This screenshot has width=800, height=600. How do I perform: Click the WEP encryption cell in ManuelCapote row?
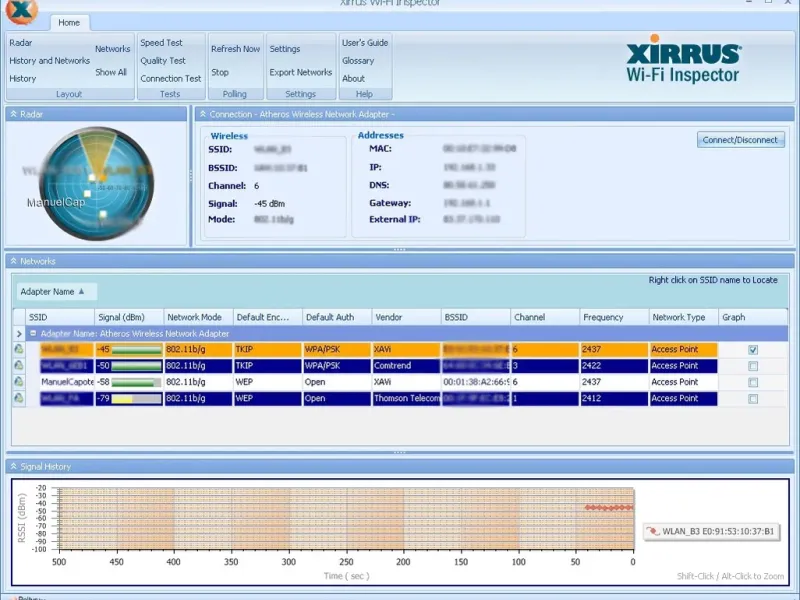click(x=267, y=382)
